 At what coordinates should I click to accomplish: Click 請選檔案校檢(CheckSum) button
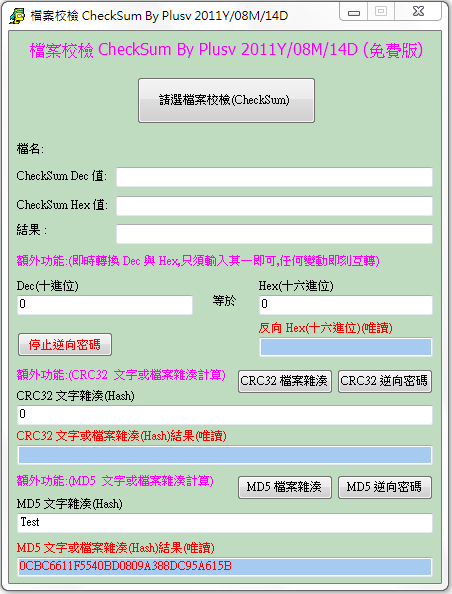tap(226, 100)
